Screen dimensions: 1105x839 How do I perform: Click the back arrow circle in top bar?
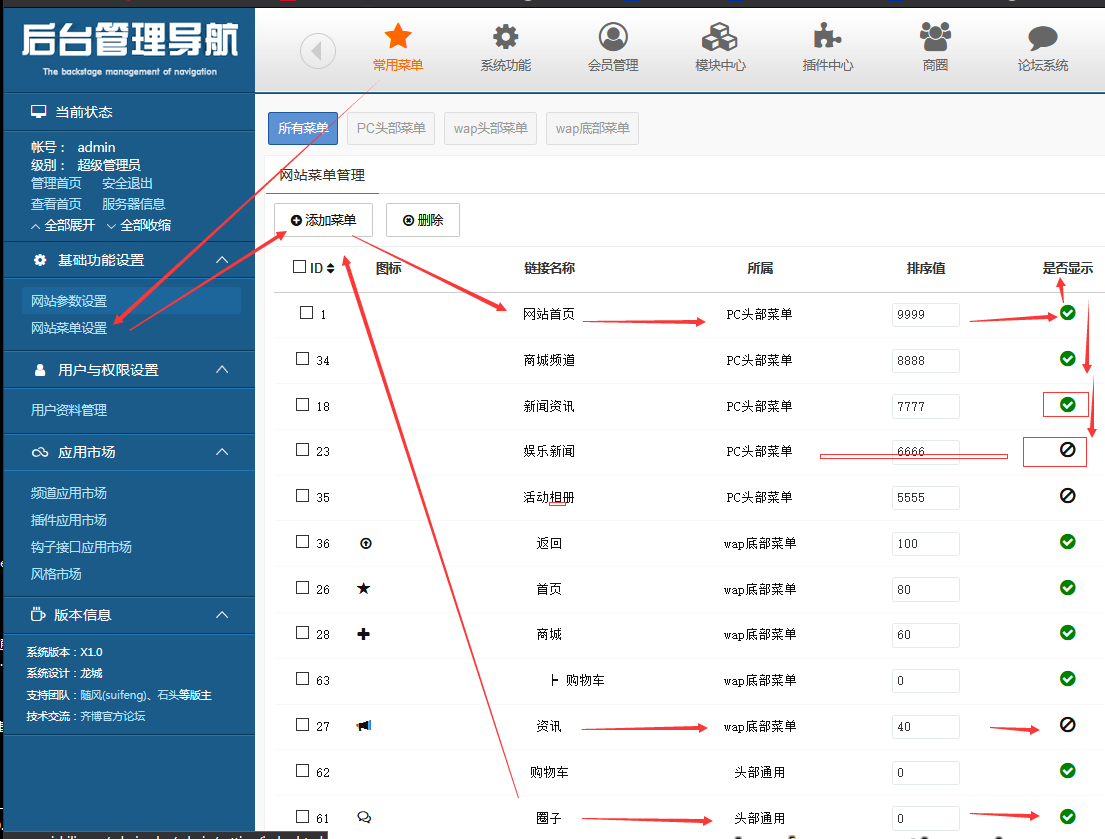coord(318,51)
